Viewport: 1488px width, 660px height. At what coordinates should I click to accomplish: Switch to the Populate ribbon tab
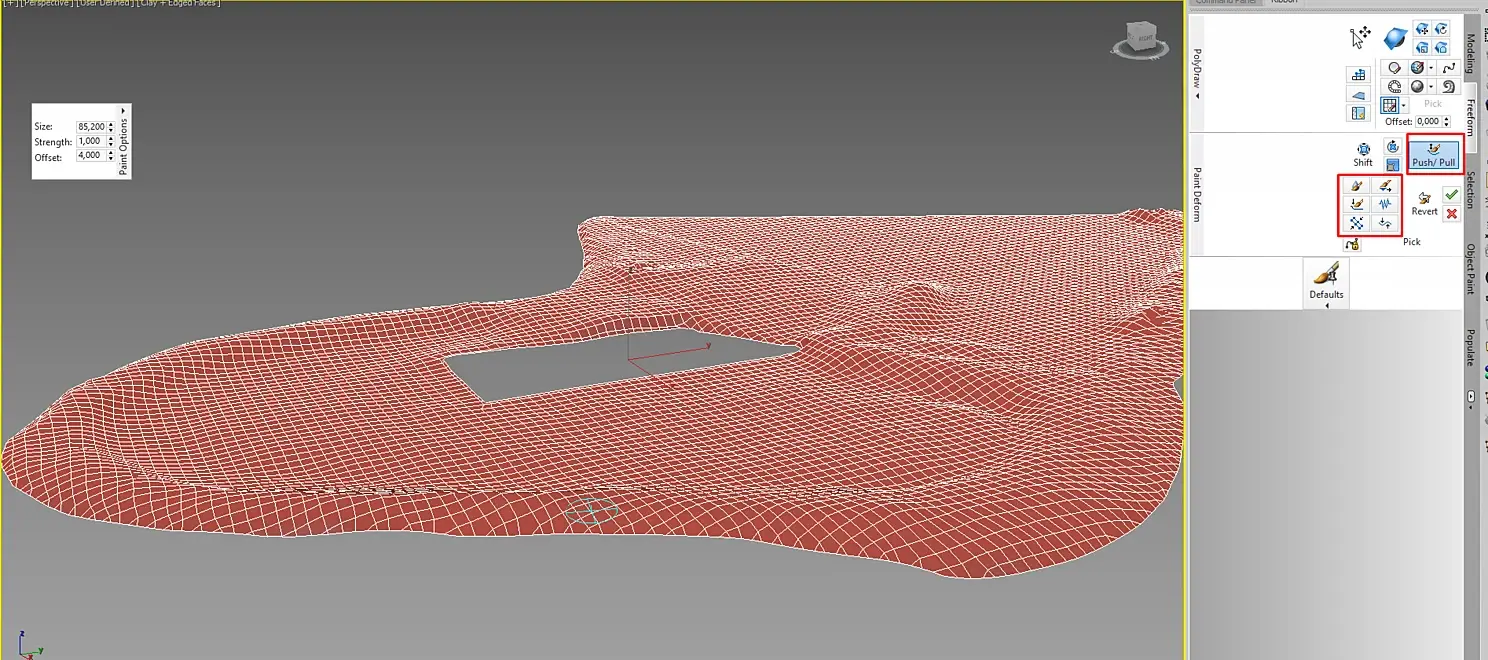1470,347
